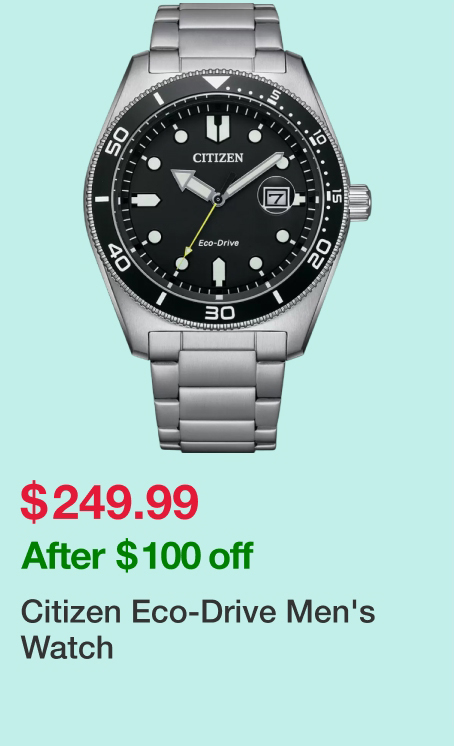Click the 50 numeral on the bezel
Image resolution: width=454 pixels, height=746 pixels.
[117, 141]
